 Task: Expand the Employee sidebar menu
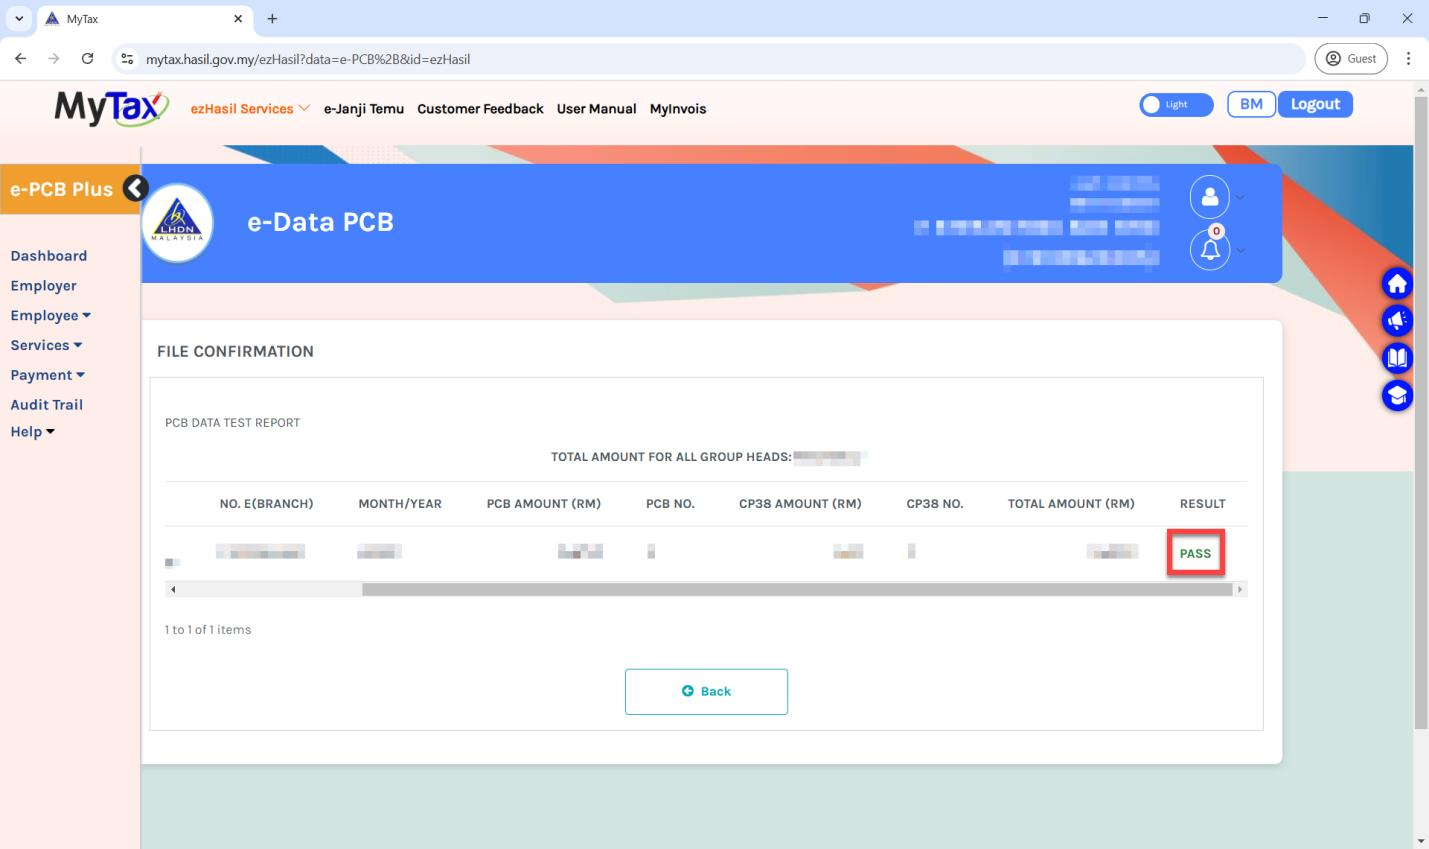pos(50,315)
